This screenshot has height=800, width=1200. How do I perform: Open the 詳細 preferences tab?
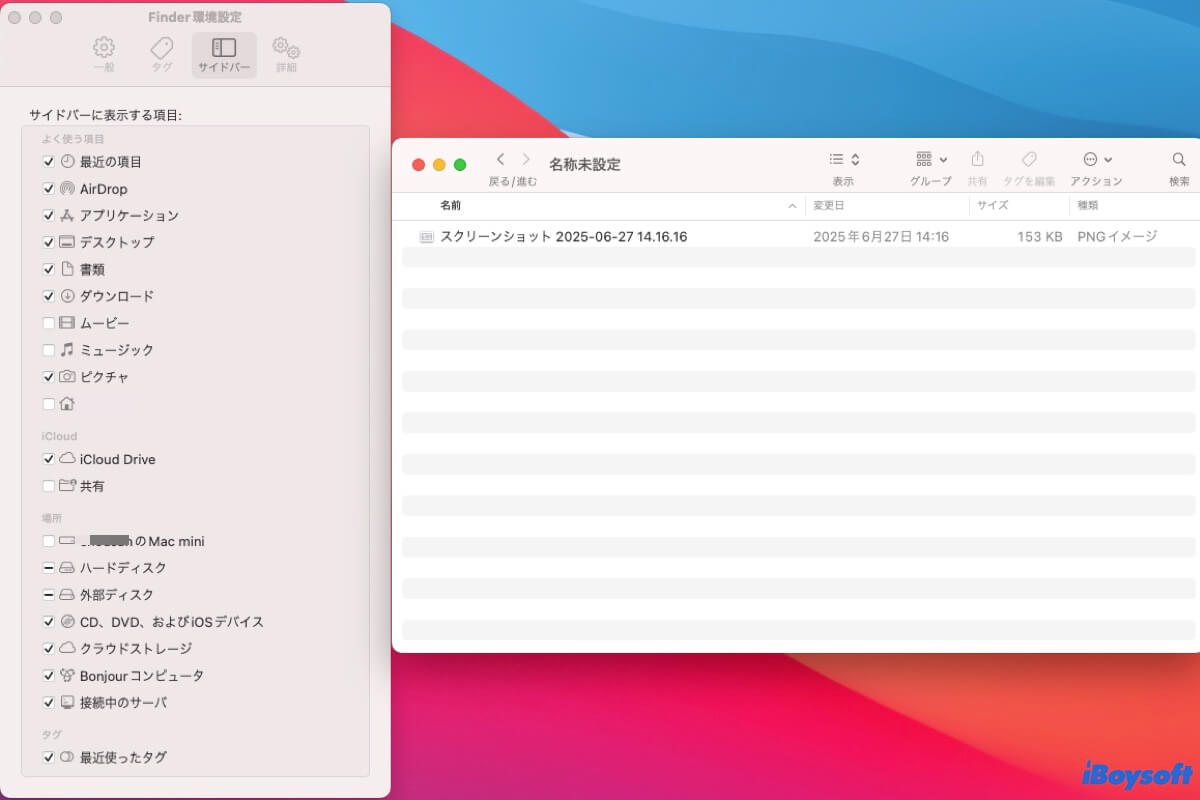pos(287,55)
